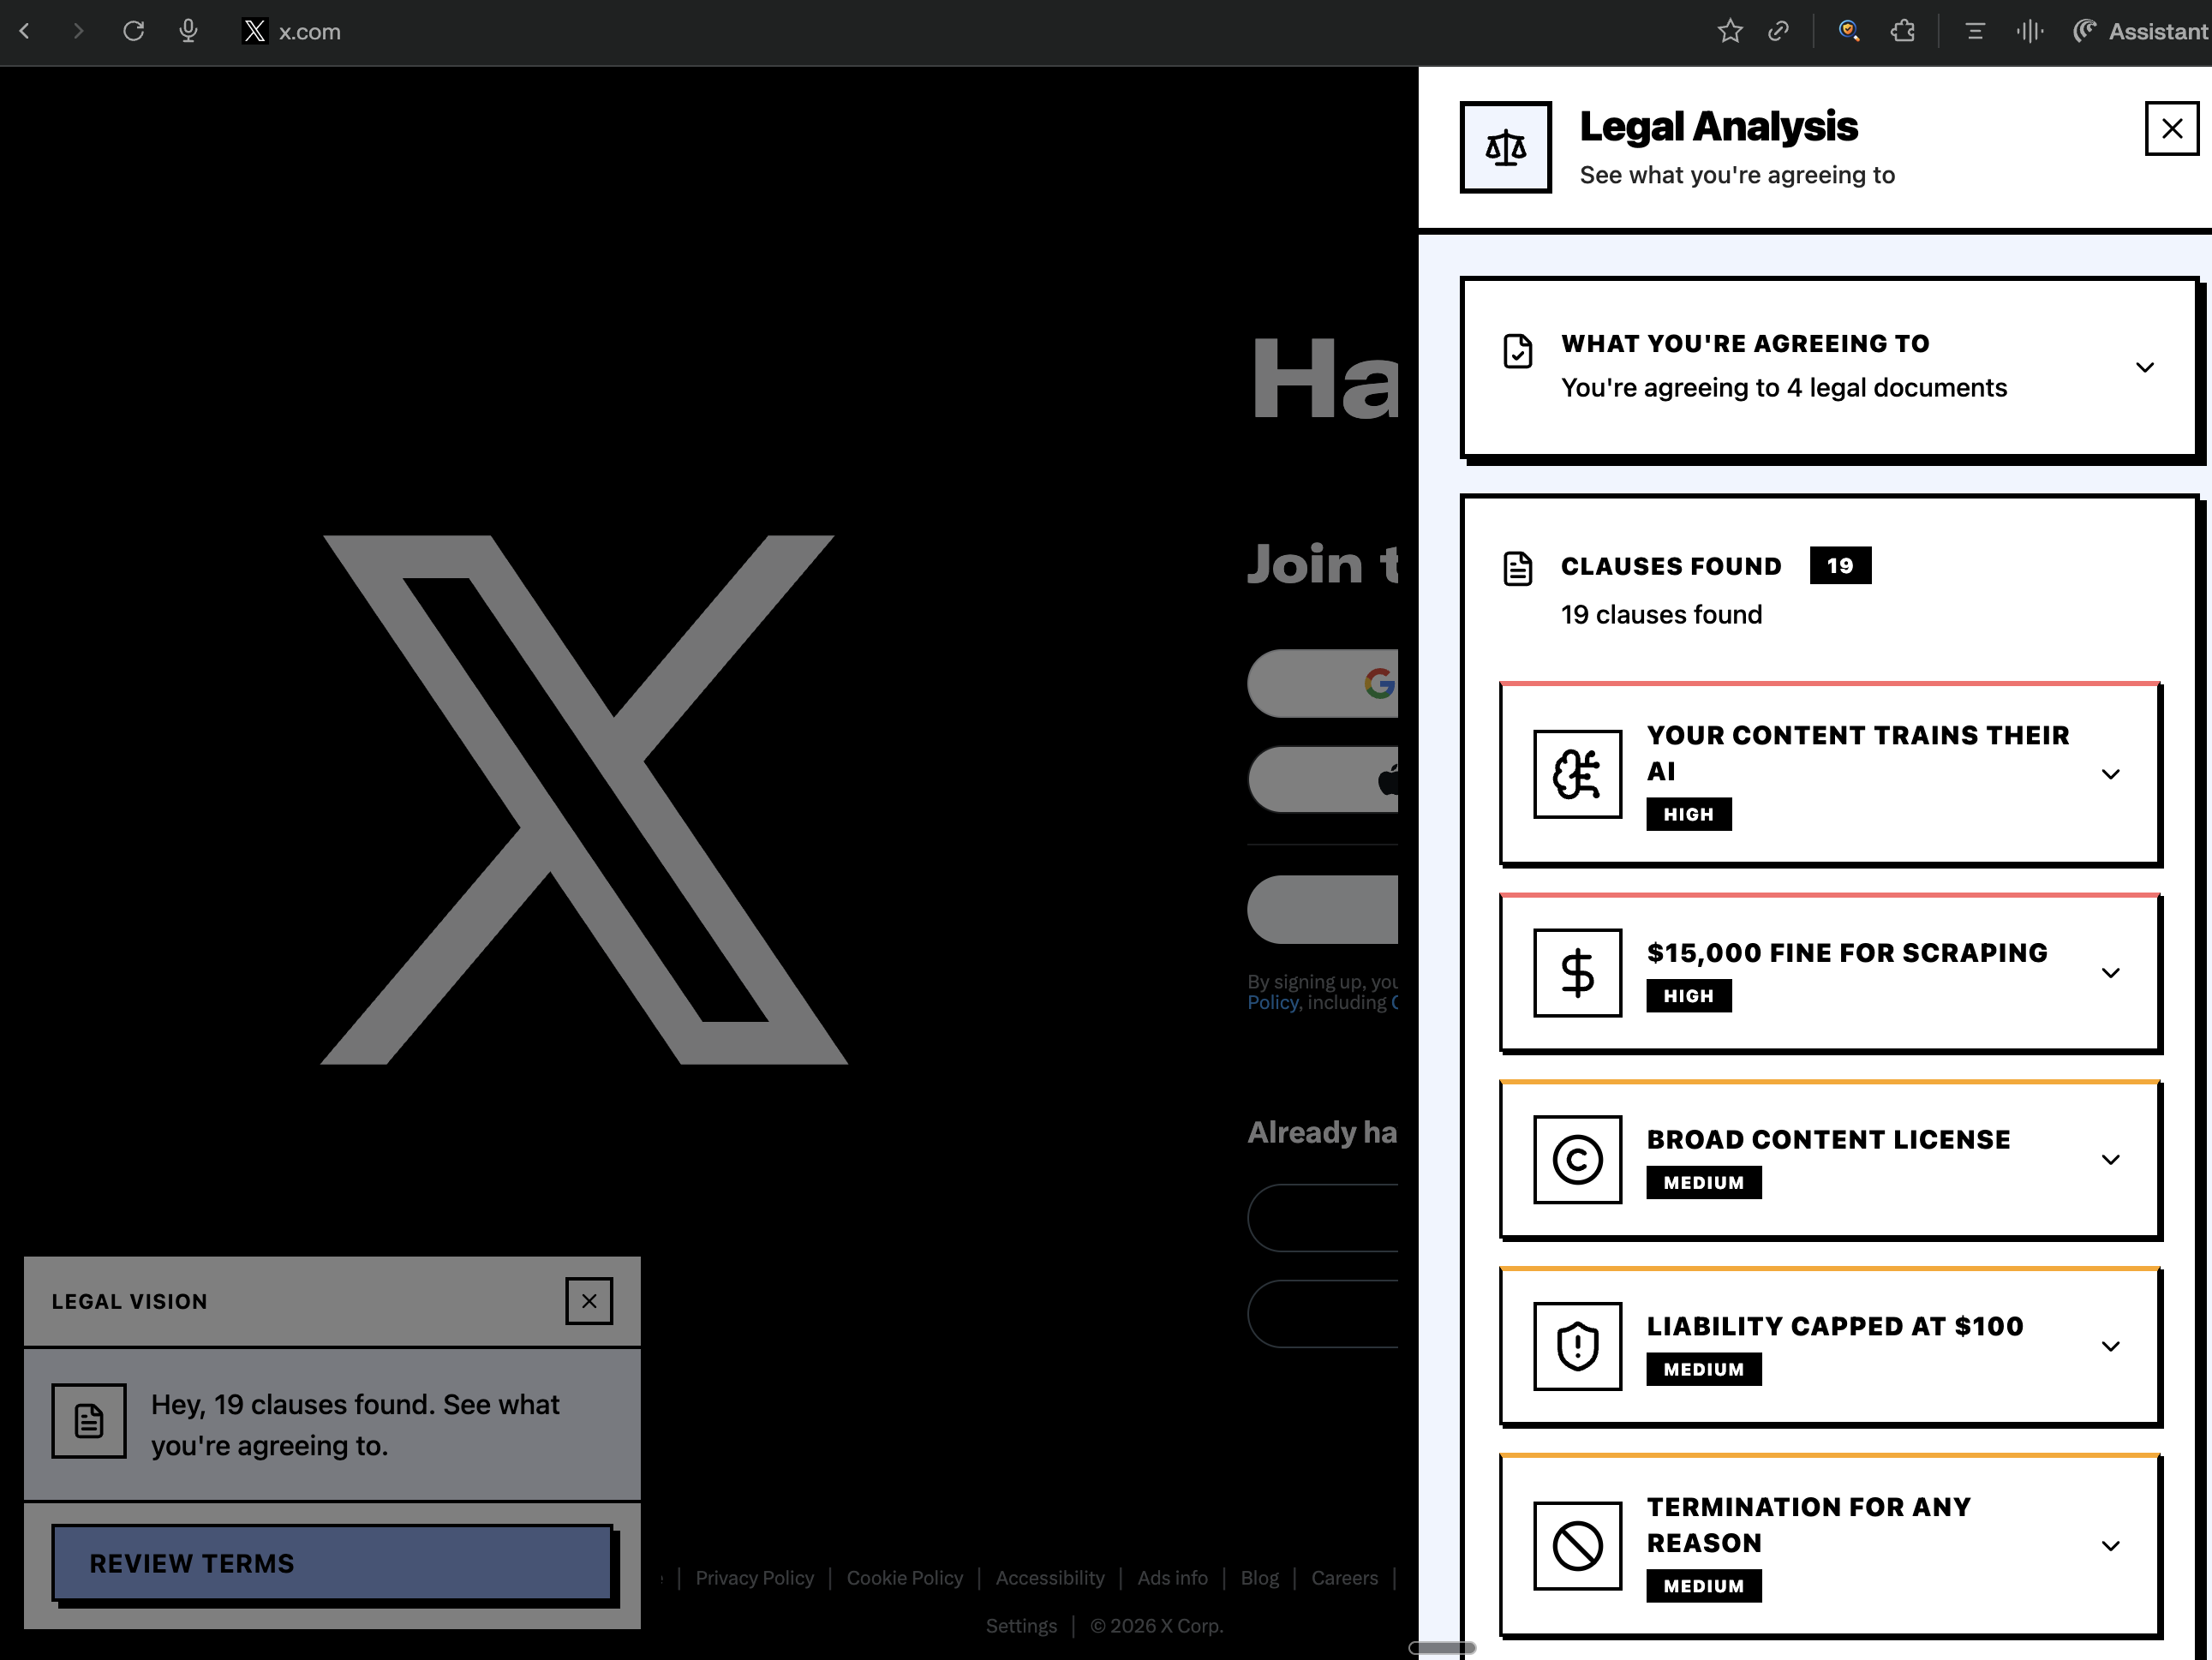
Task: Click the copyright icon on Broad Content License
Action: [x=1577, y=1160]
